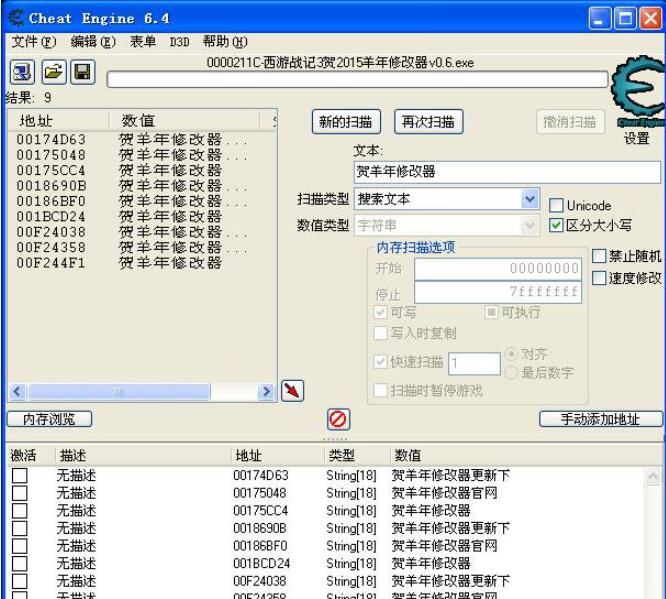Click the scan progress bar

pyautogui.click(x=358, y=79)
